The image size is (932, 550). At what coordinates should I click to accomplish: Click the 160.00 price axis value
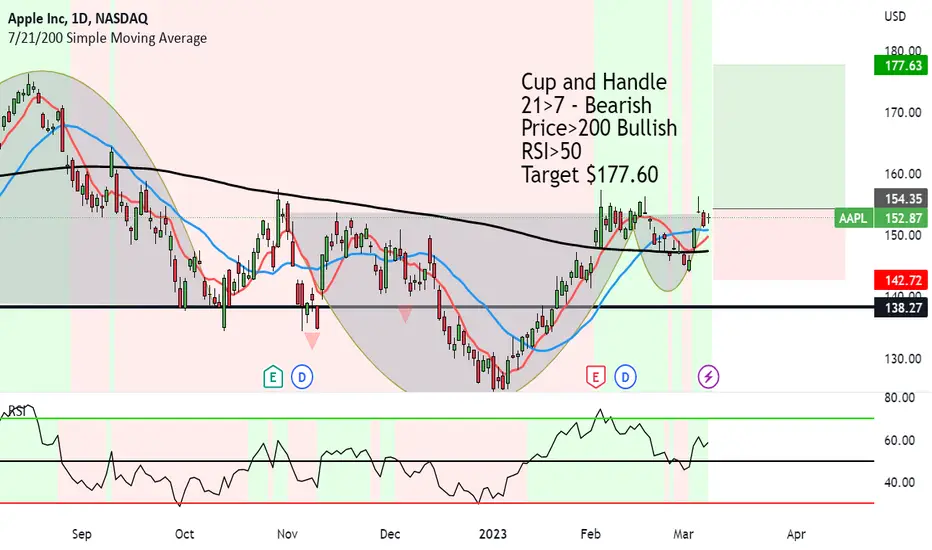click(x=903, y=174)
